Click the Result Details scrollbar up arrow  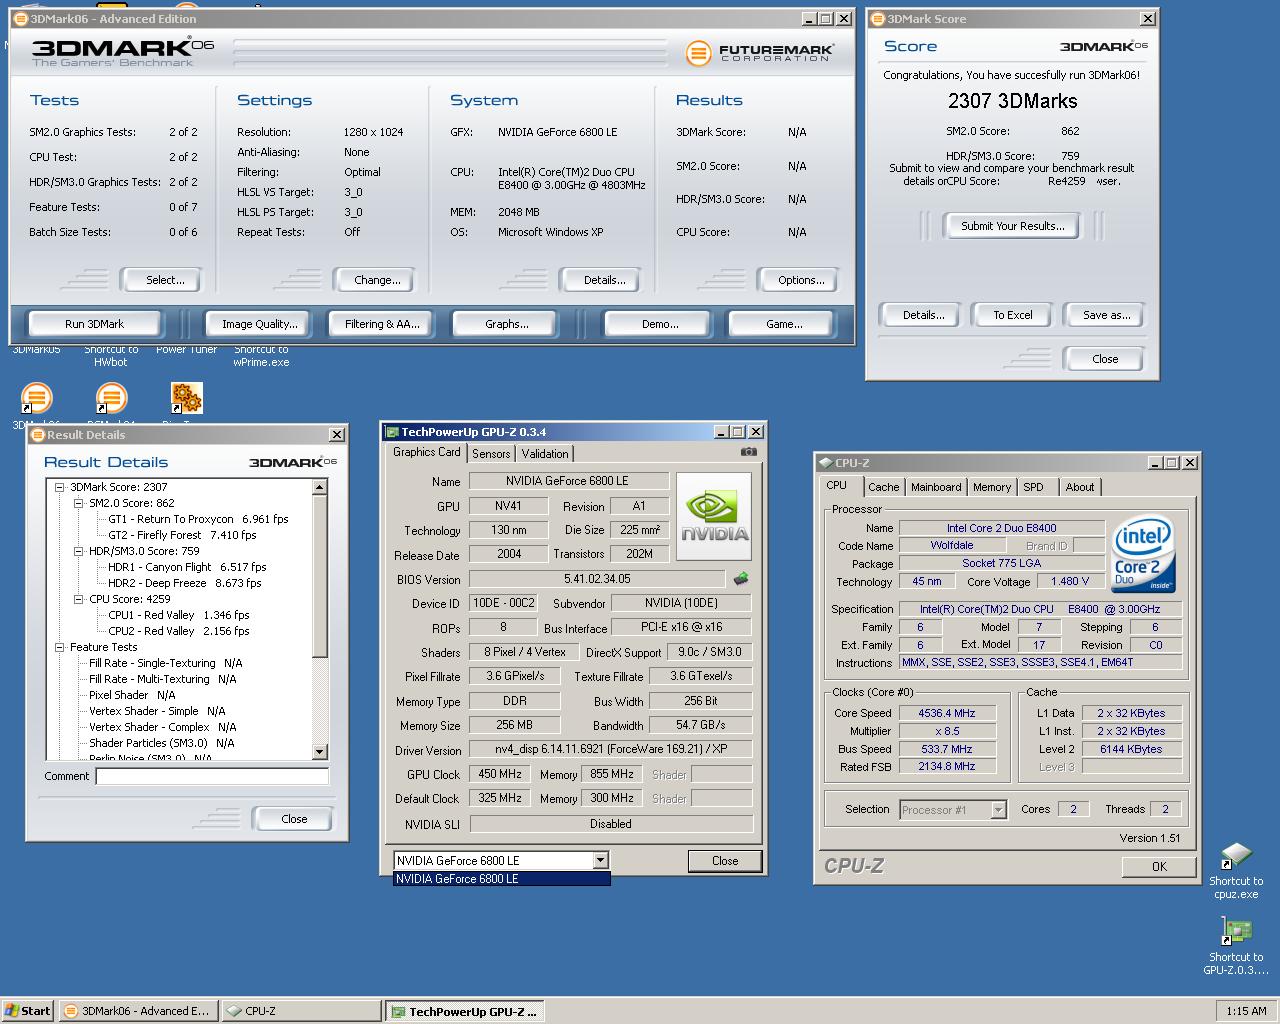click(320, 487)
